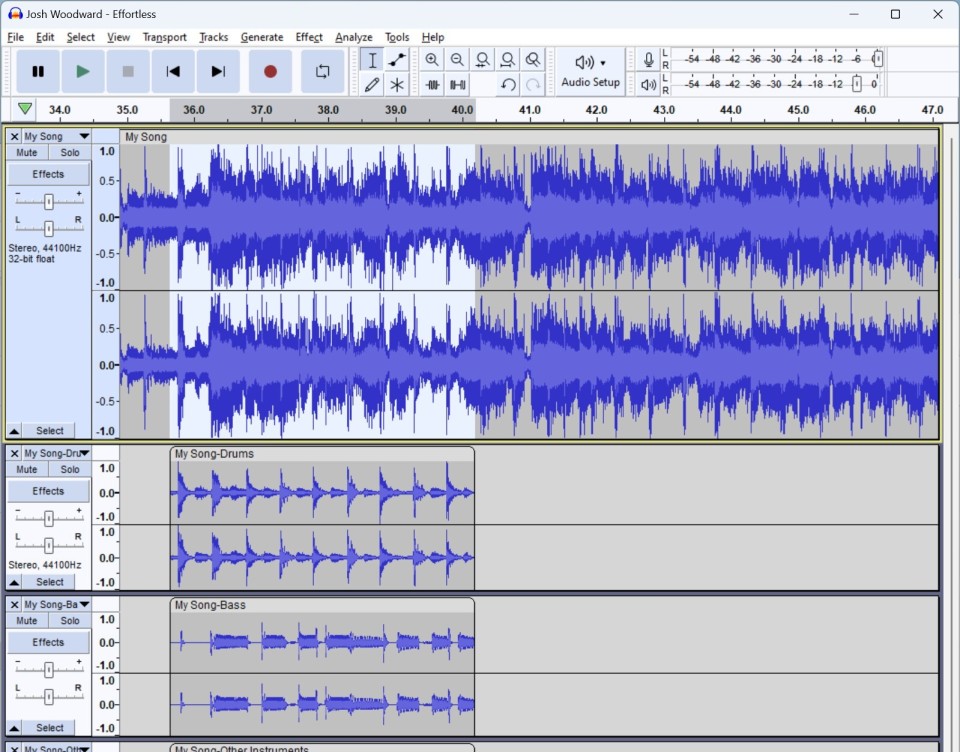Click Zoom Out on the toolbar

click(x=457, y=60)
